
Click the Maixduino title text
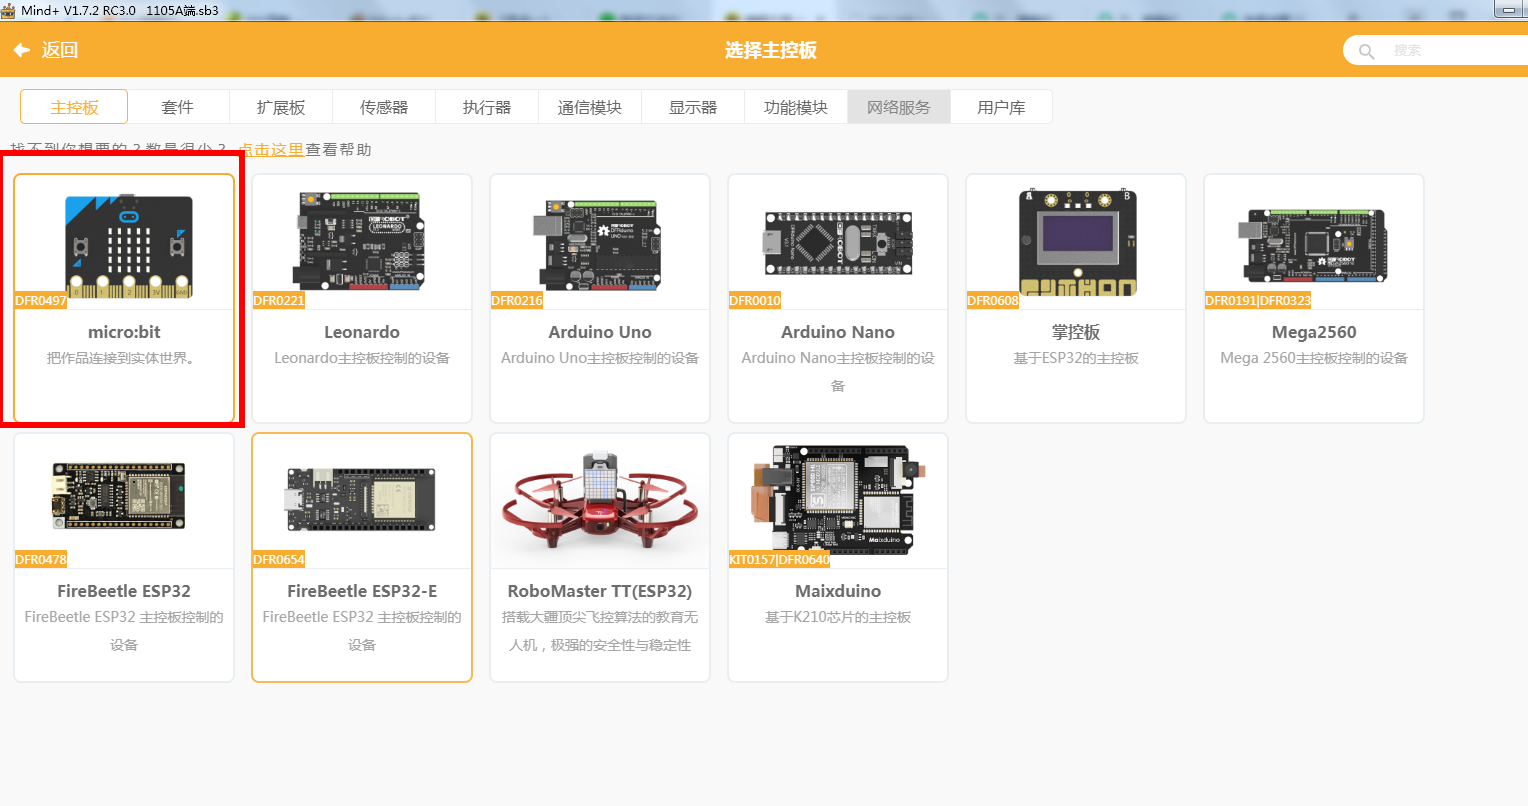(x=838, y=591)
